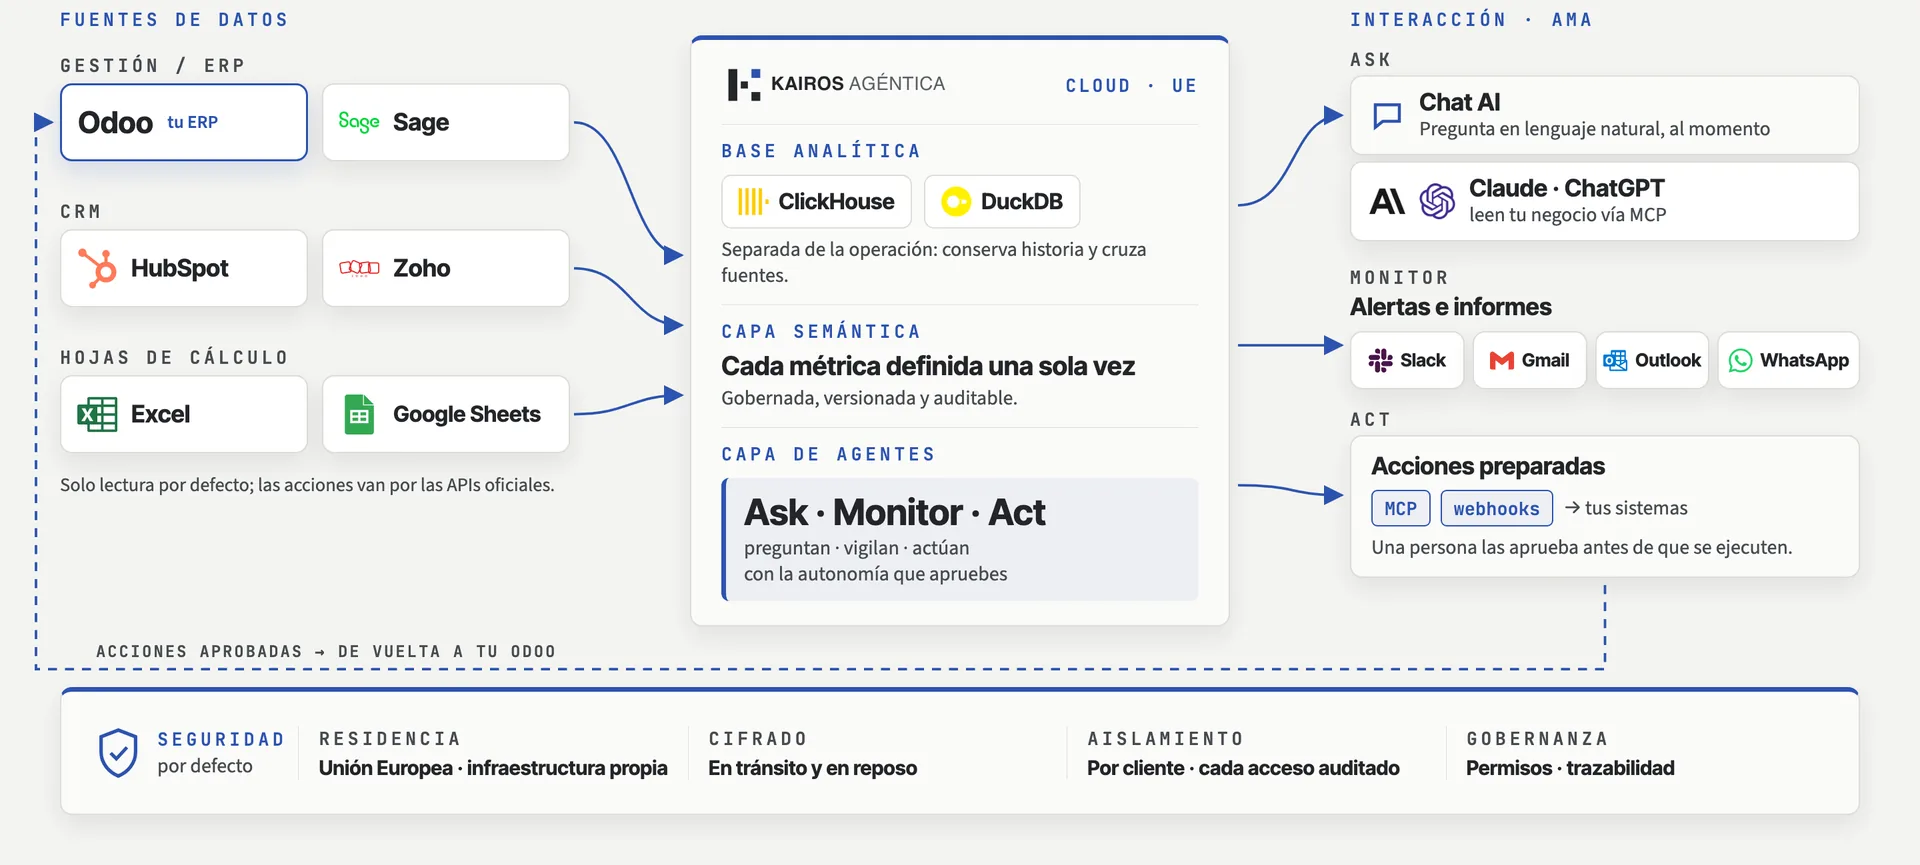Click the Gmail envelope icon
Screen dimensions: 1920x865
coord(1502,360)
